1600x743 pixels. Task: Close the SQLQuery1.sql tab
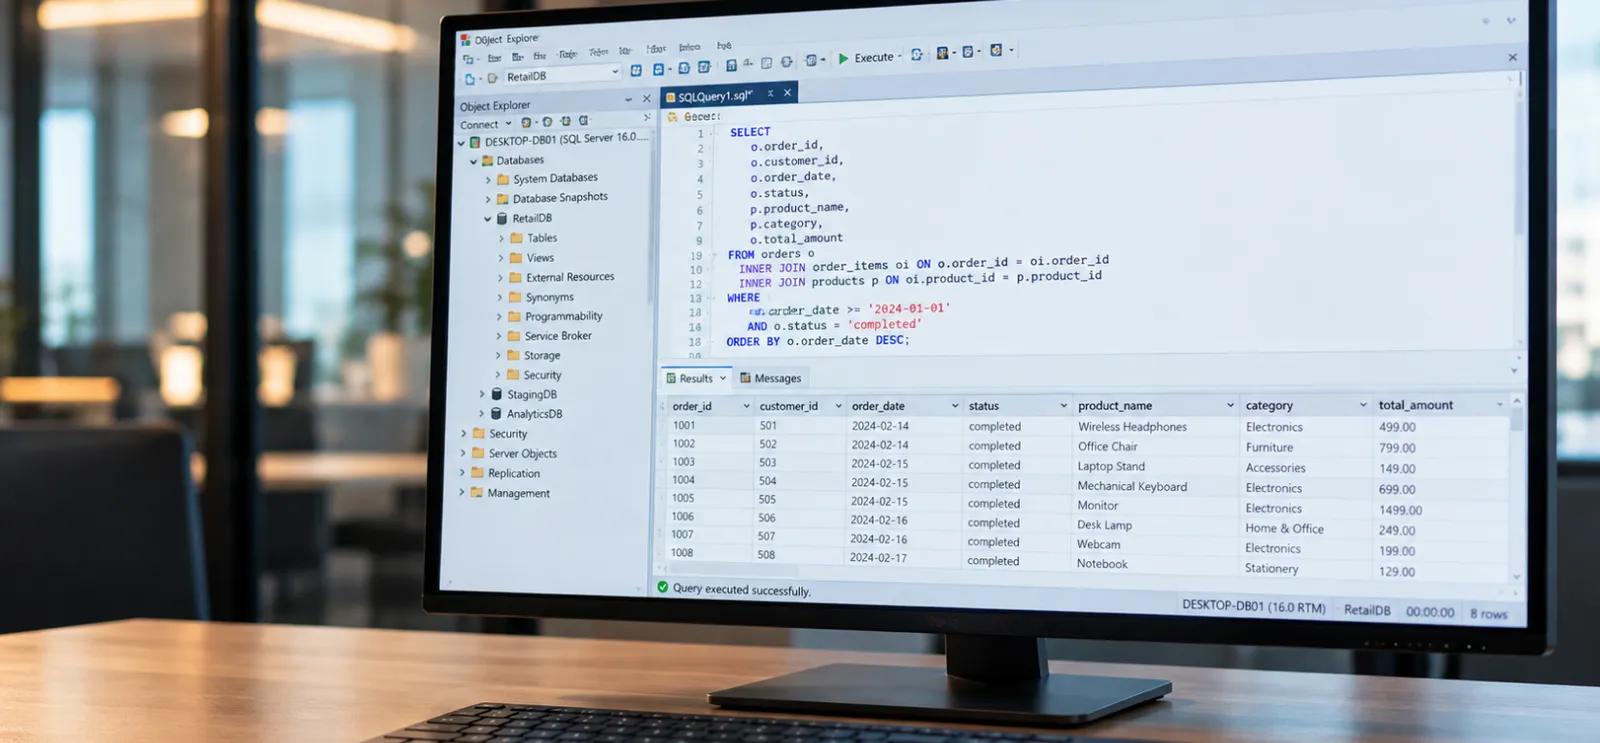pyautogui.click(x=788, y=92)
